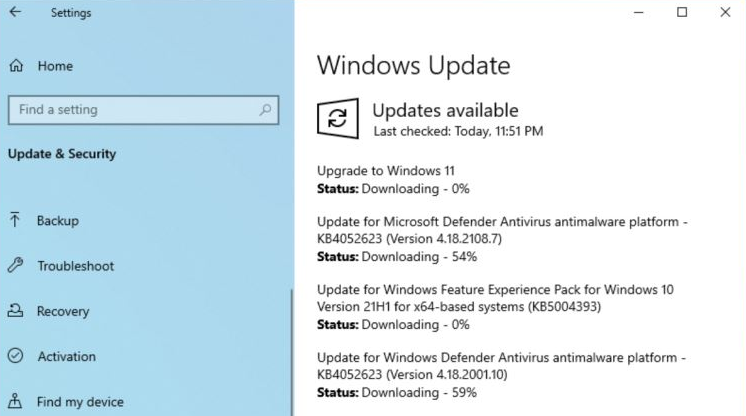This screenshot has height=416, width=746.
Task: Click the Windows Update page title
Action: pos(413,65)
